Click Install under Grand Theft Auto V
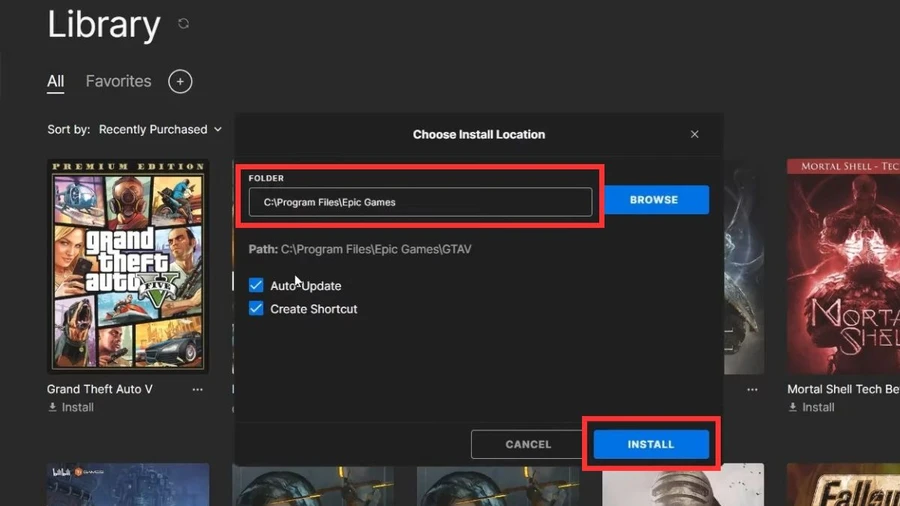900x506 pixels. [x=77, y=407]
